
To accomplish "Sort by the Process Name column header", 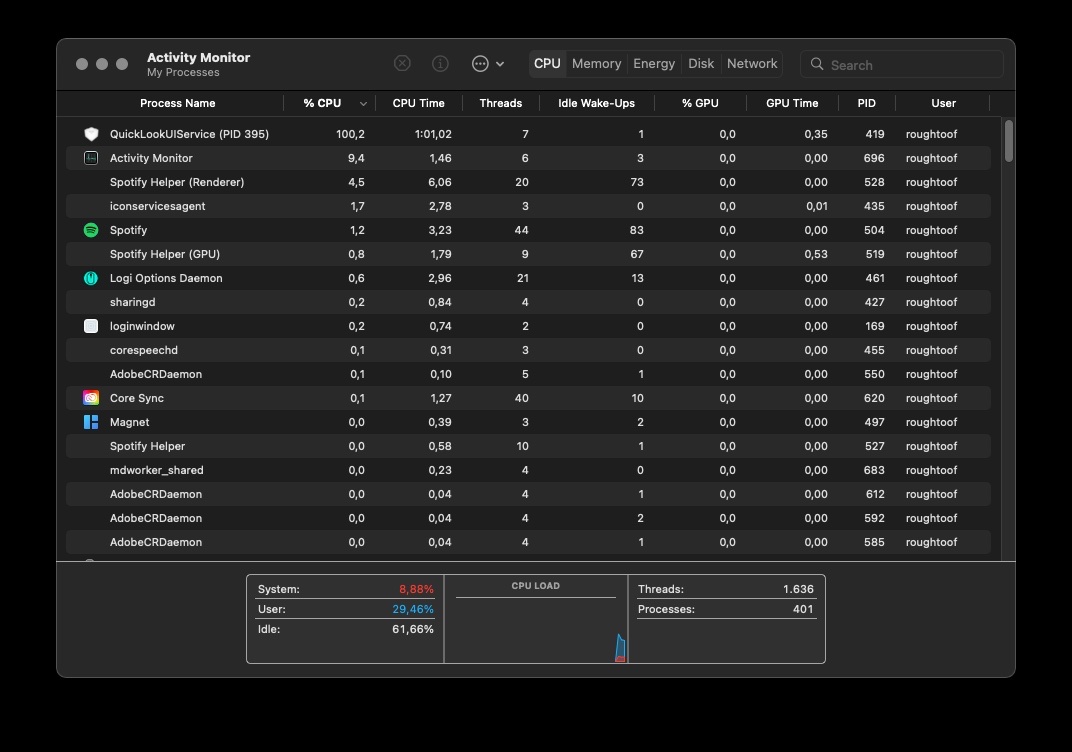I will tap(178, 103).
